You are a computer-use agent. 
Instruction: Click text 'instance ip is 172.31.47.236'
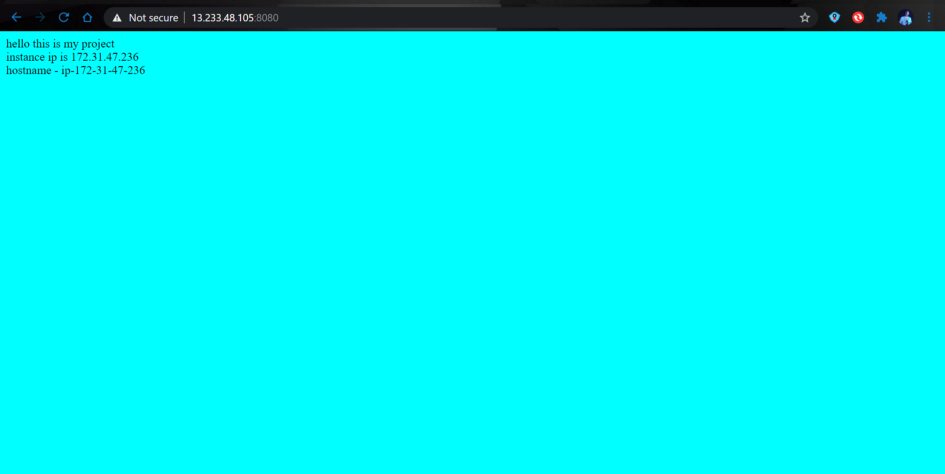(72, 57)
